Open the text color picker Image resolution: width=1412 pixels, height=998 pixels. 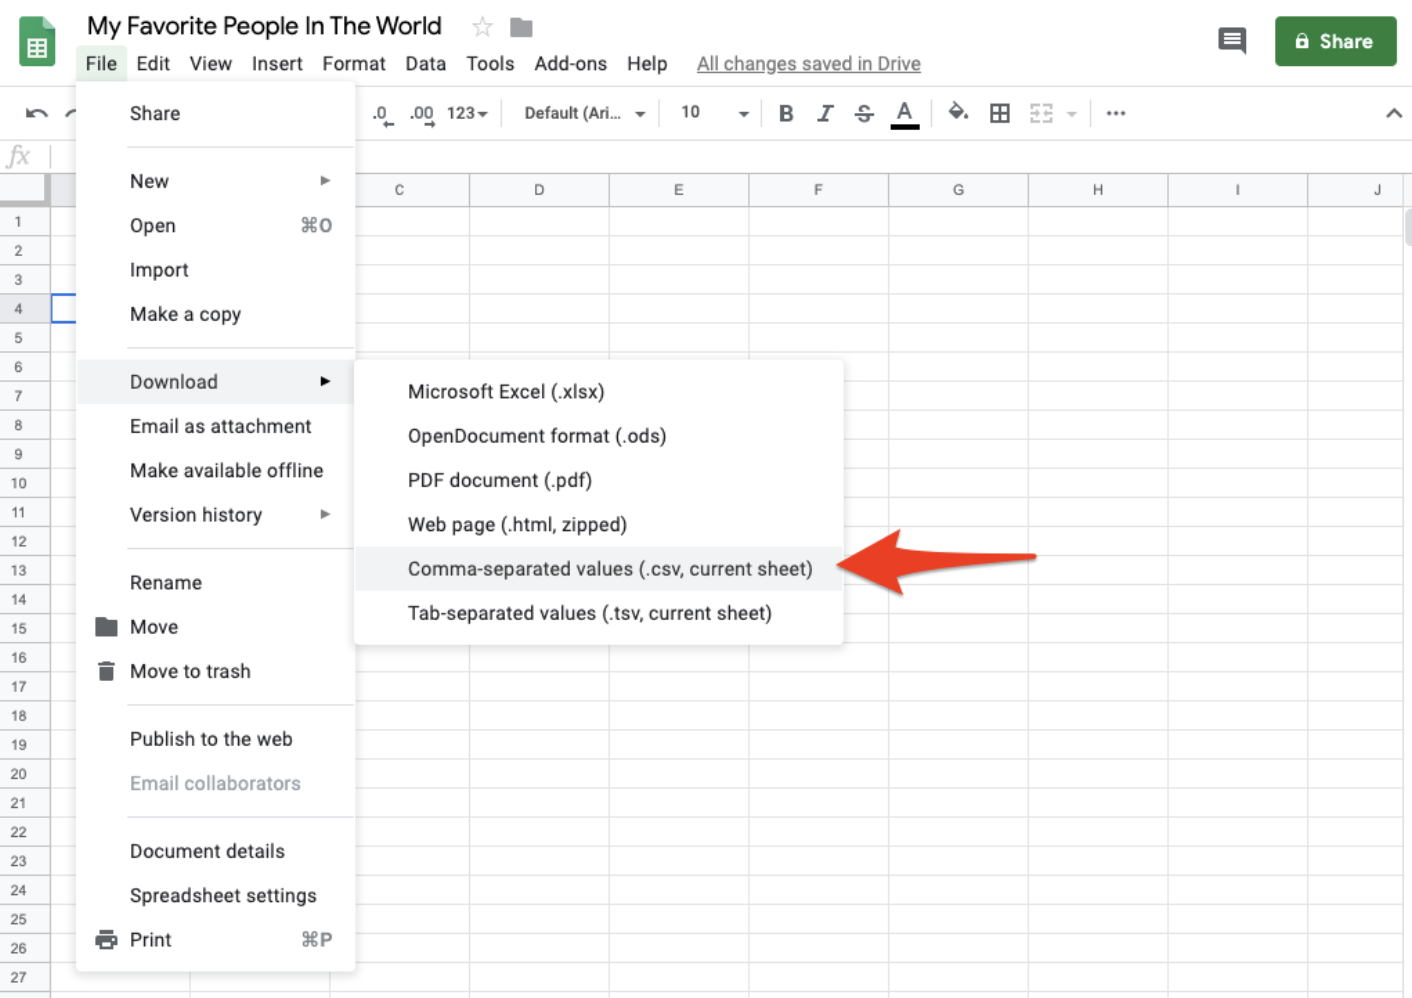[904, 114]
